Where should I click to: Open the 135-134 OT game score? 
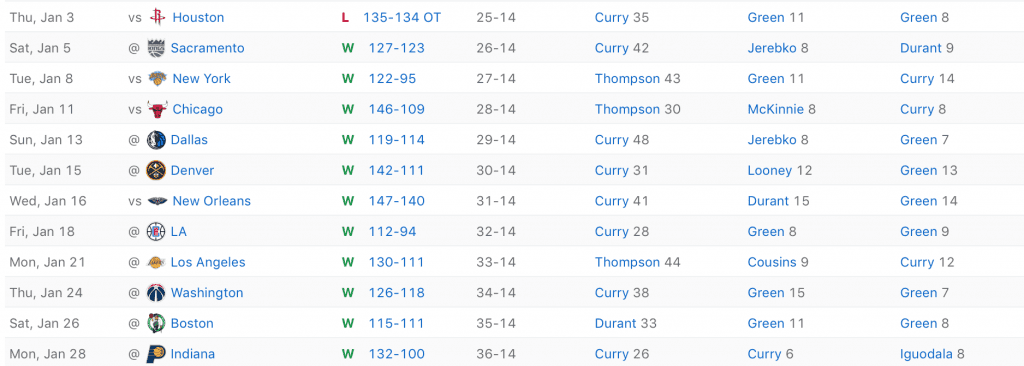402,18
